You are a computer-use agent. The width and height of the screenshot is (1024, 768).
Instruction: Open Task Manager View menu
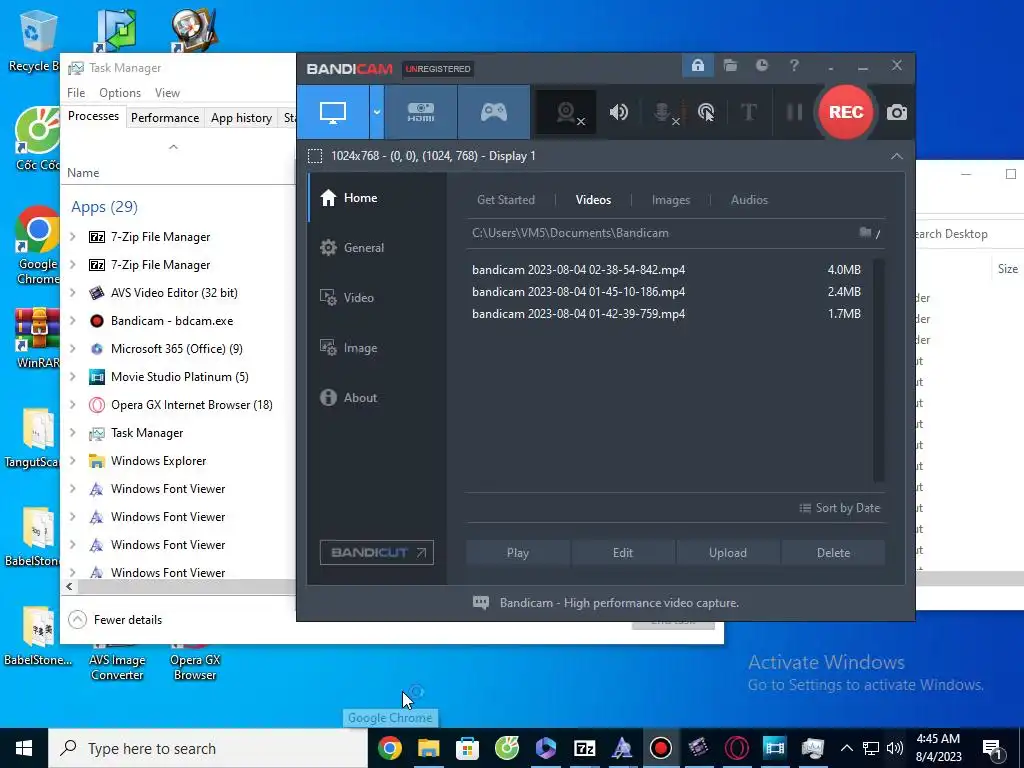click(x=167, y=93)
